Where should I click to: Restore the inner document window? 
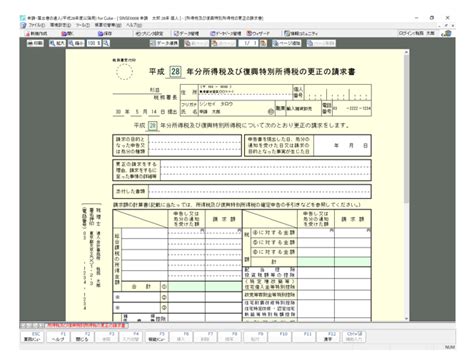point(446,25)
